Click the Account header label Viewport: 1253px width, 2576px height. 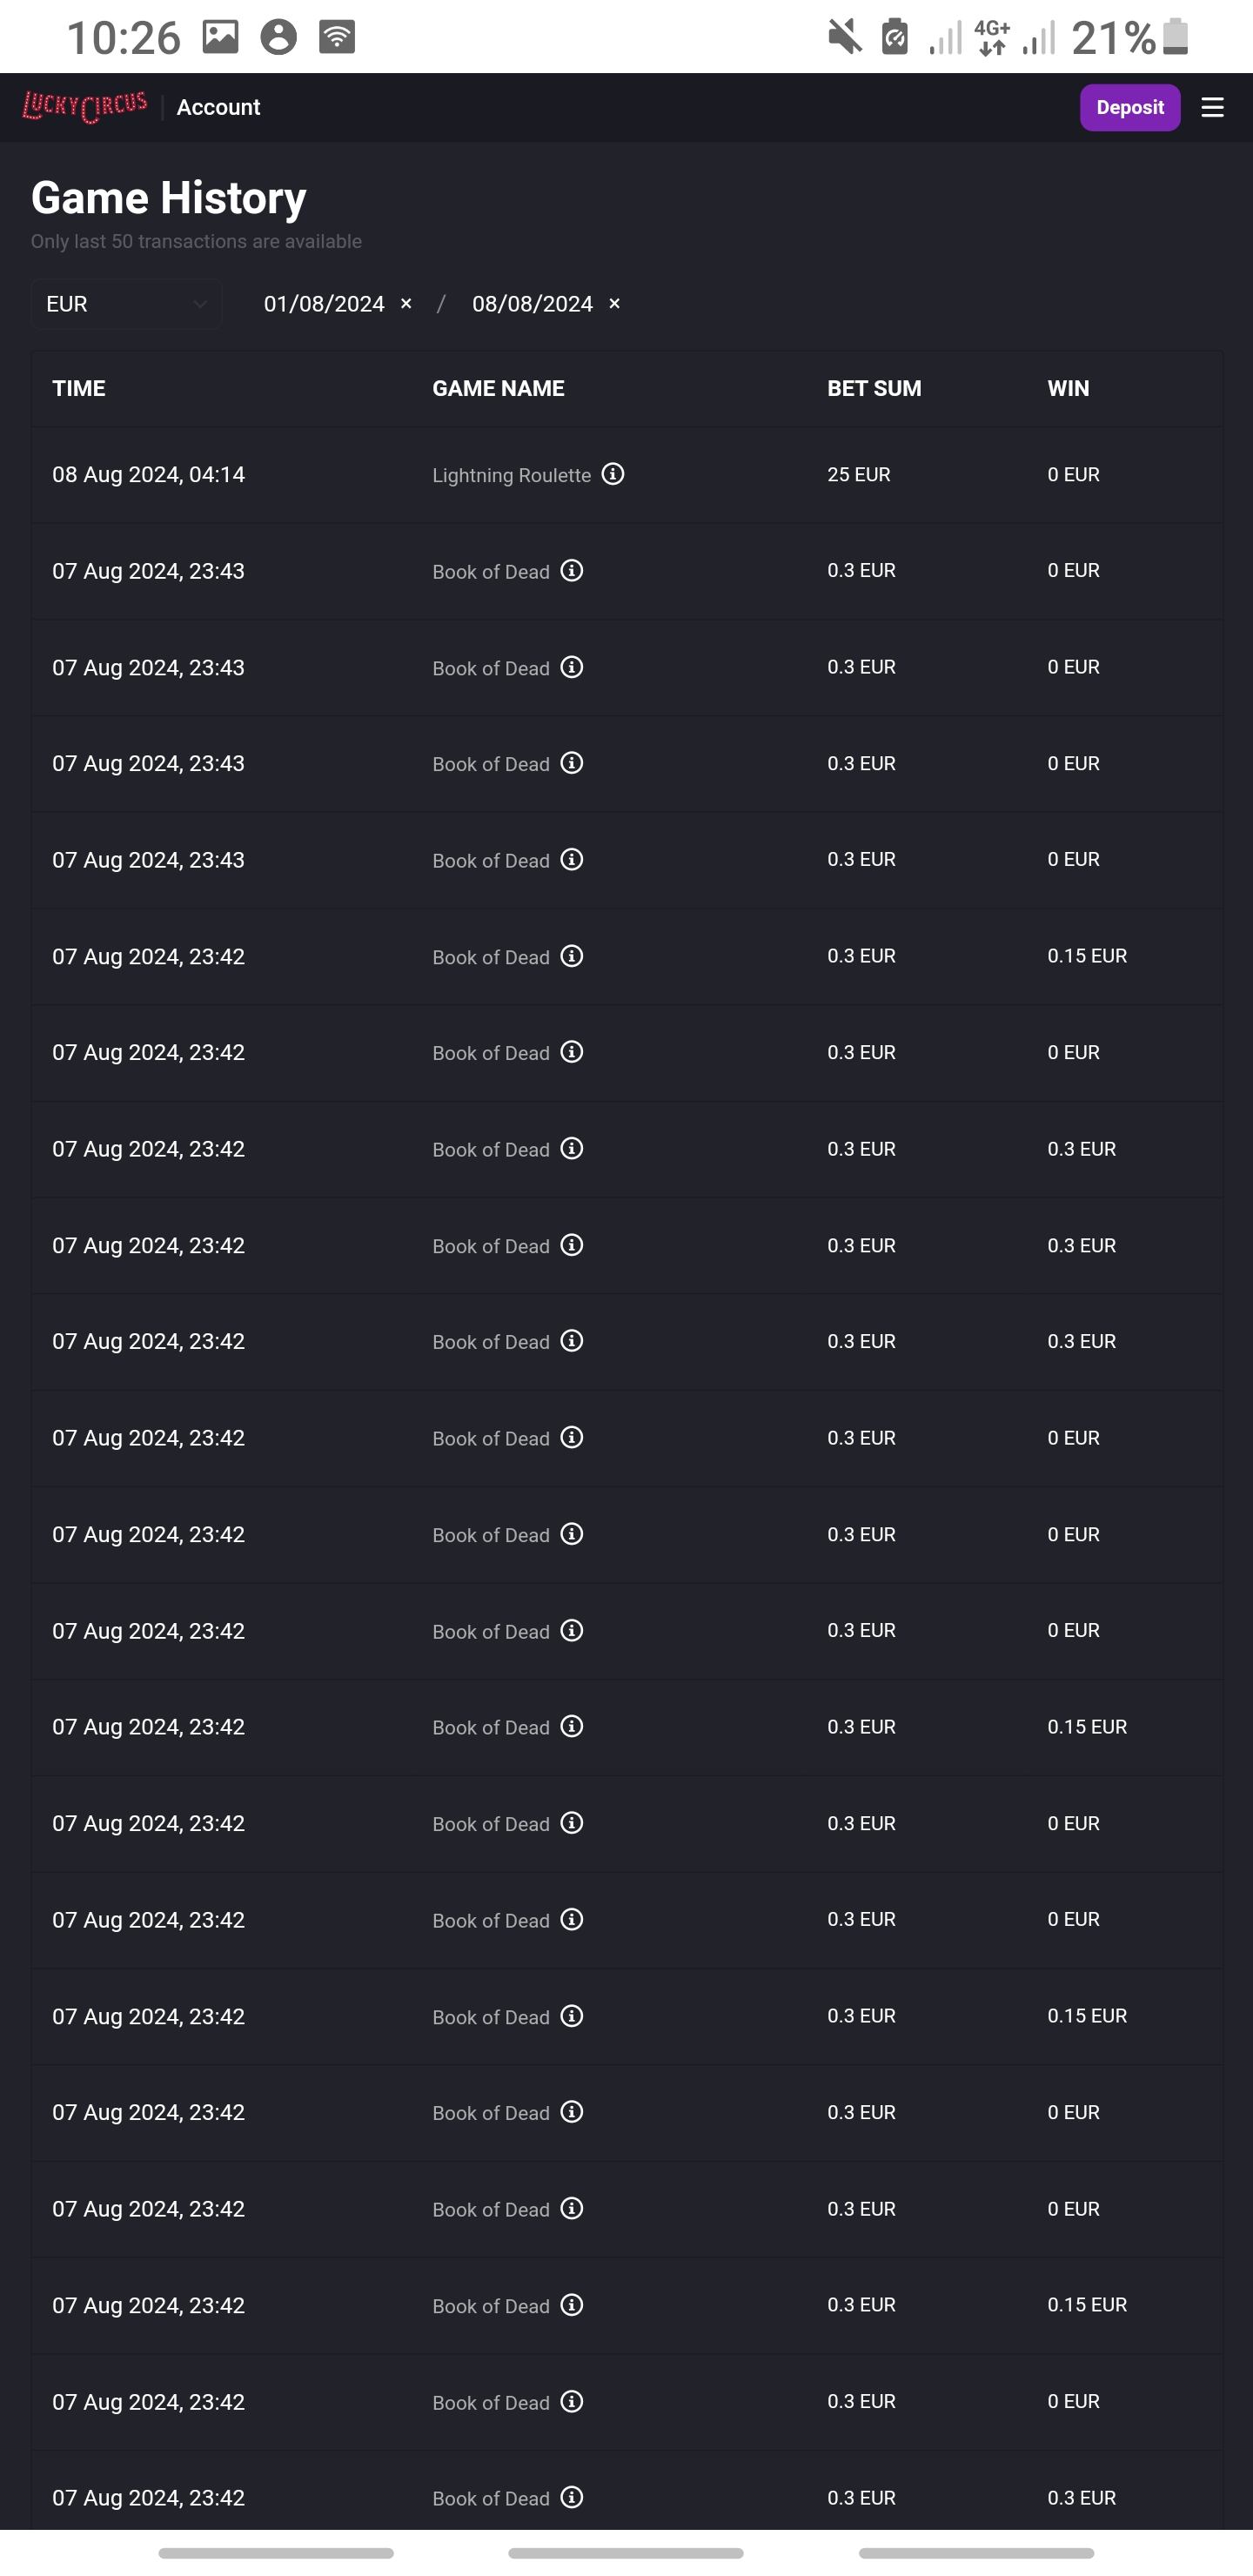(x=218, y=108)
